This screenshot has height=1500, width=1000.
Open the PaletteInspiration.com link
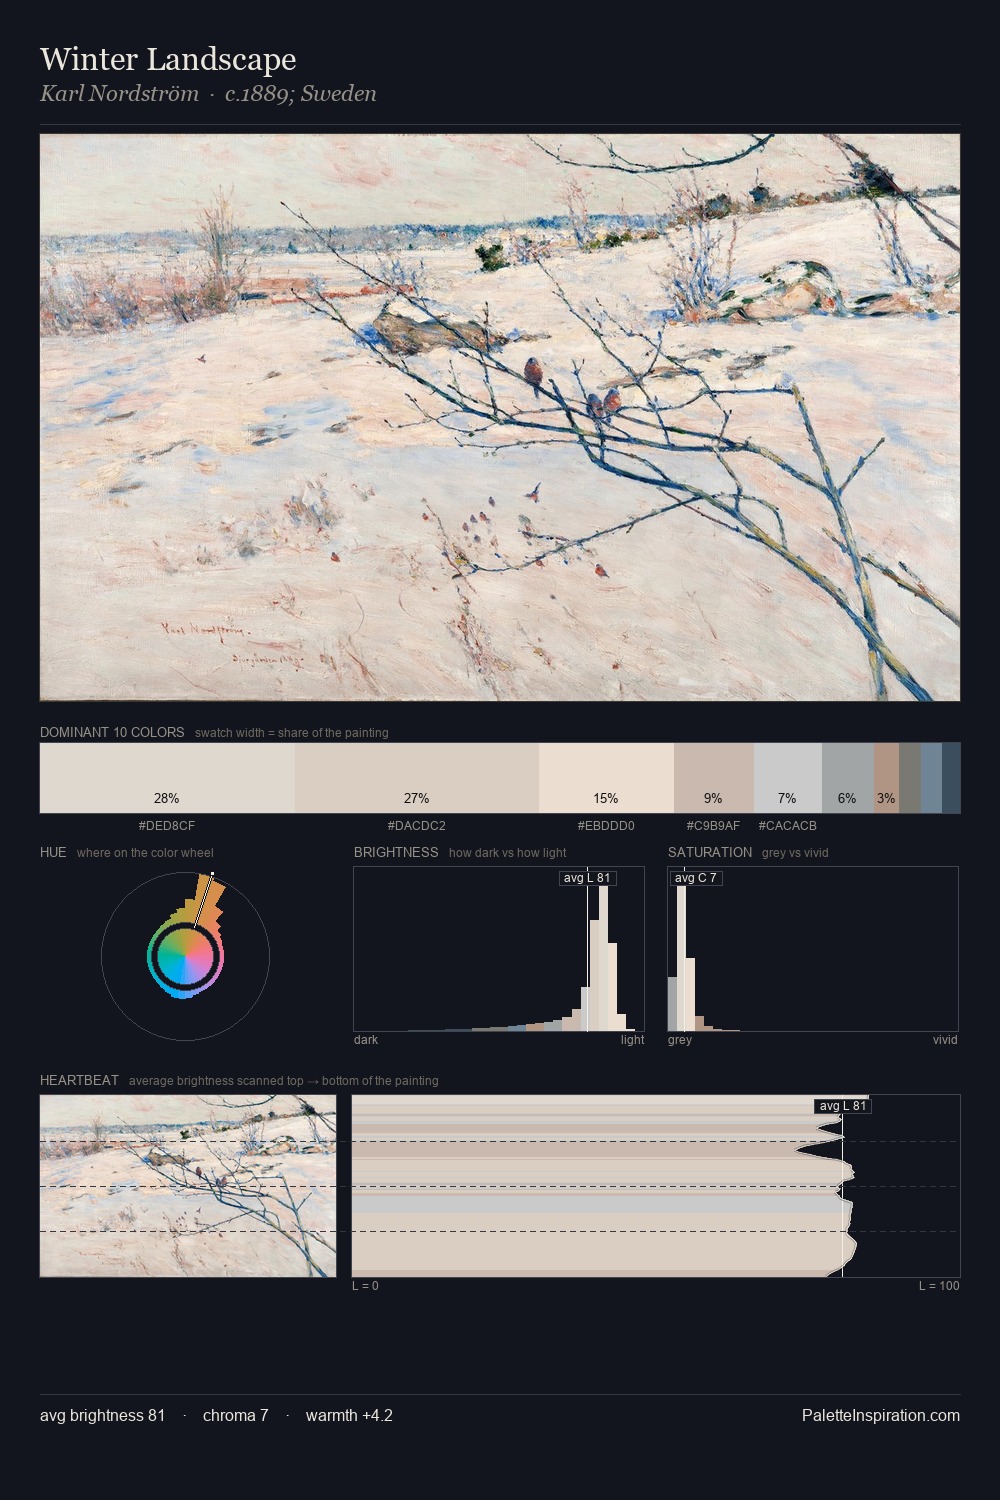pos(881,1415)
